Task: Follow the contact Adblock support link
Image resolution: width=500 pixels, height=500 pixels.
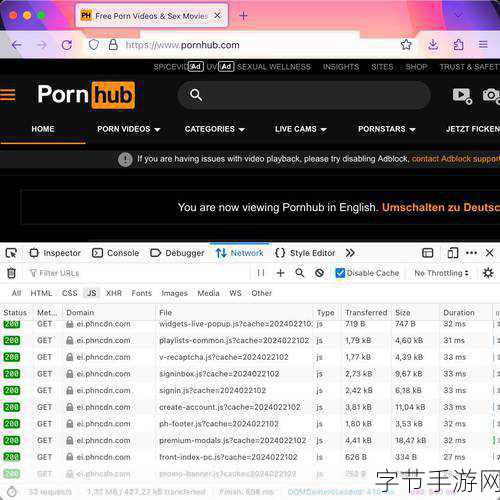Action: click(x=456, y=159)
